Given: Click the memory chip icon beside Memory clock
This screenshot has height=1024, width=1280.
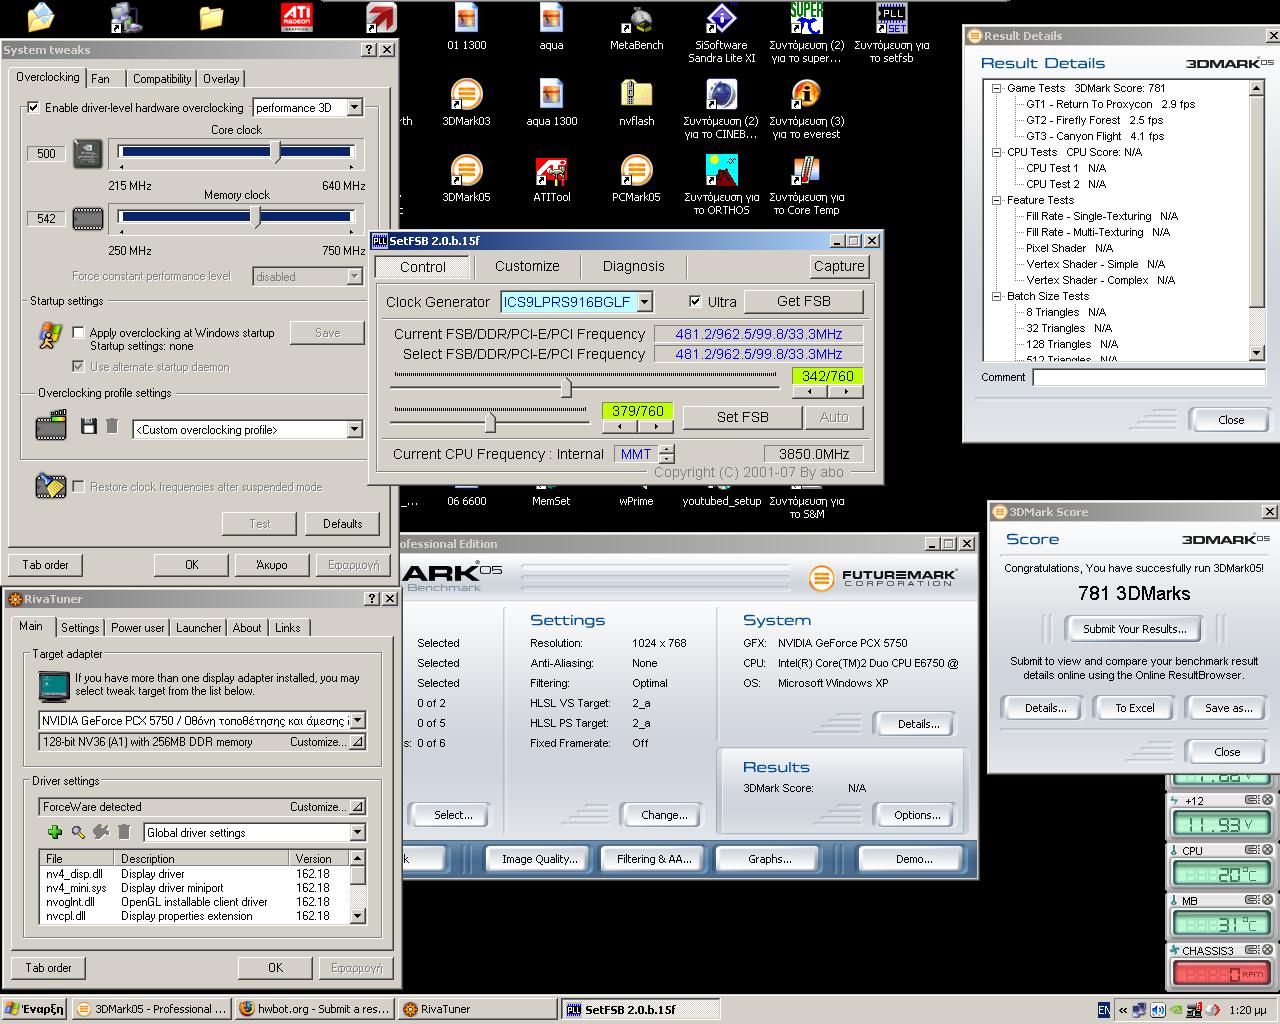Looking at the screenshot, I should tap(89, 218).
